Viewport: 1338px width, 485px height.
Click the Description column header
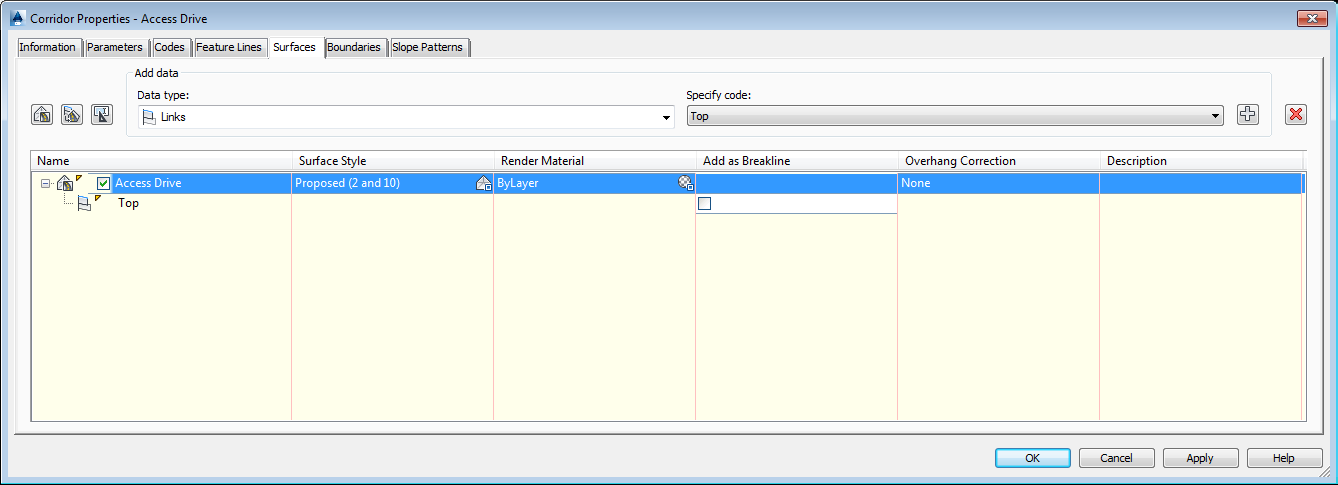point(1201,160)
